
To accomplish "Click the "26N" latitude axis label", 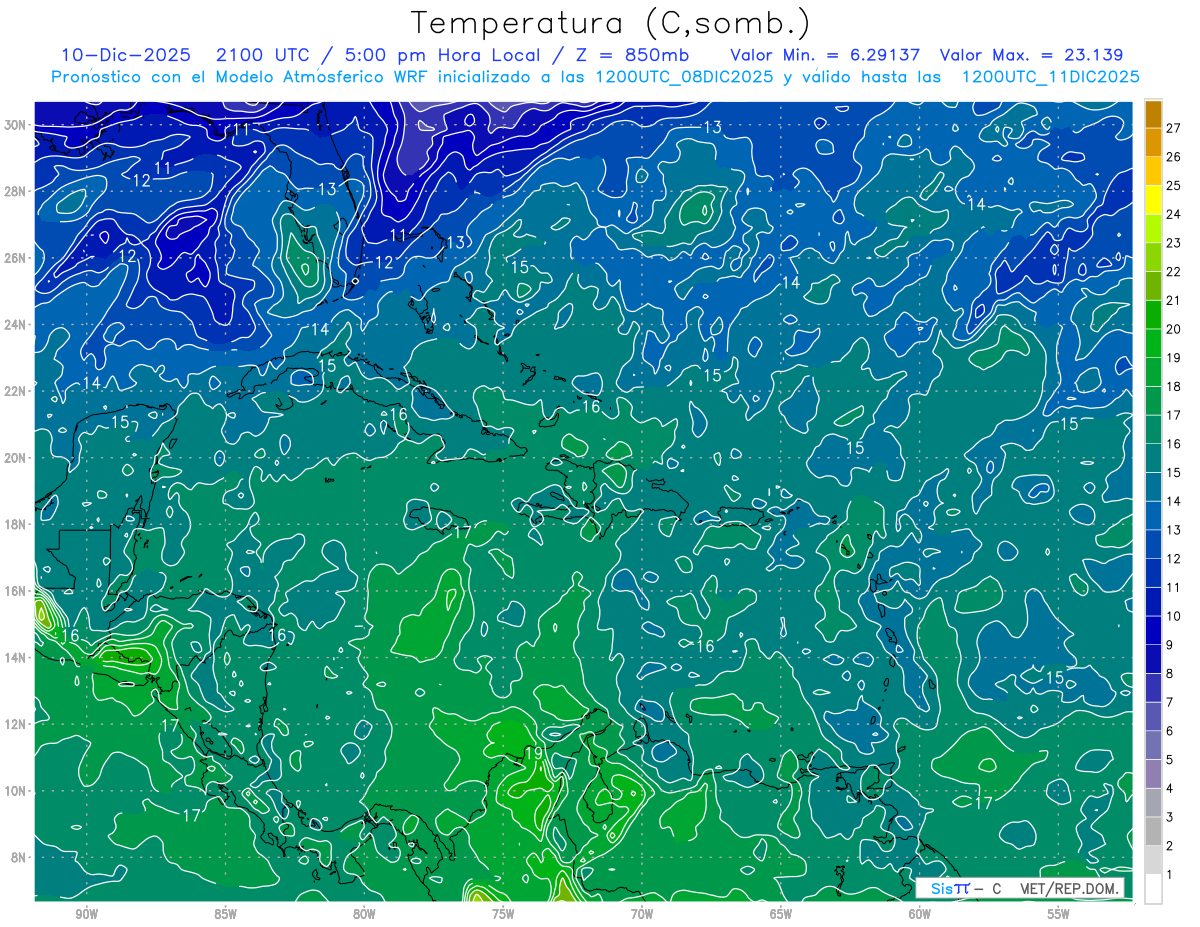I will [17, 258].
